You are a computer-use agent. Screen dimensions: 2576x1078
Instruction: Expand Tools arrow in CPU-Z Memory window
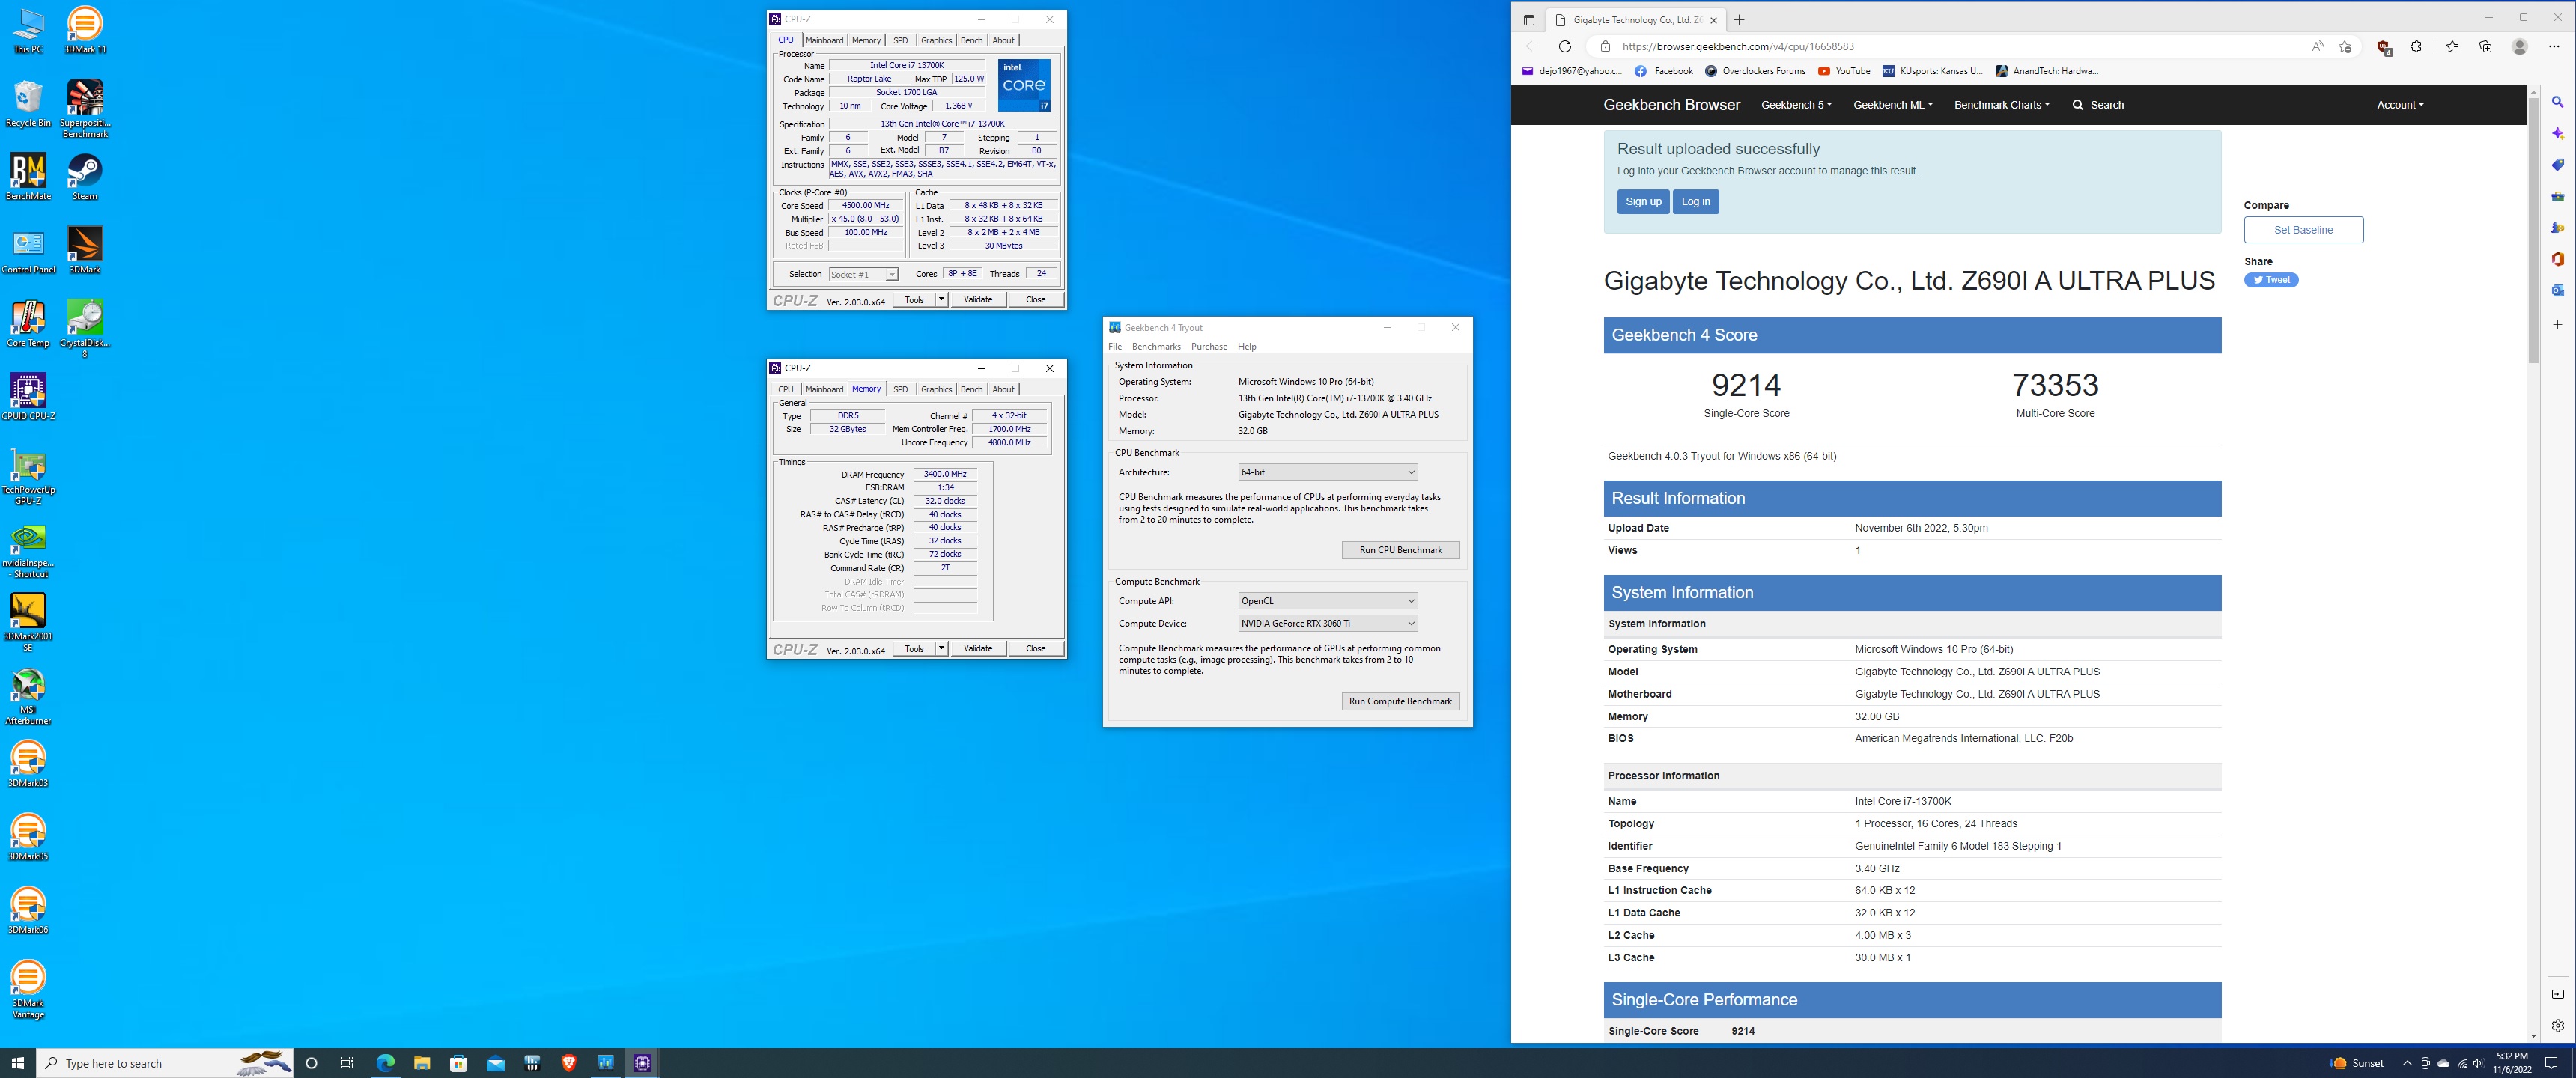pyautogui.click(x=941, y=648)
